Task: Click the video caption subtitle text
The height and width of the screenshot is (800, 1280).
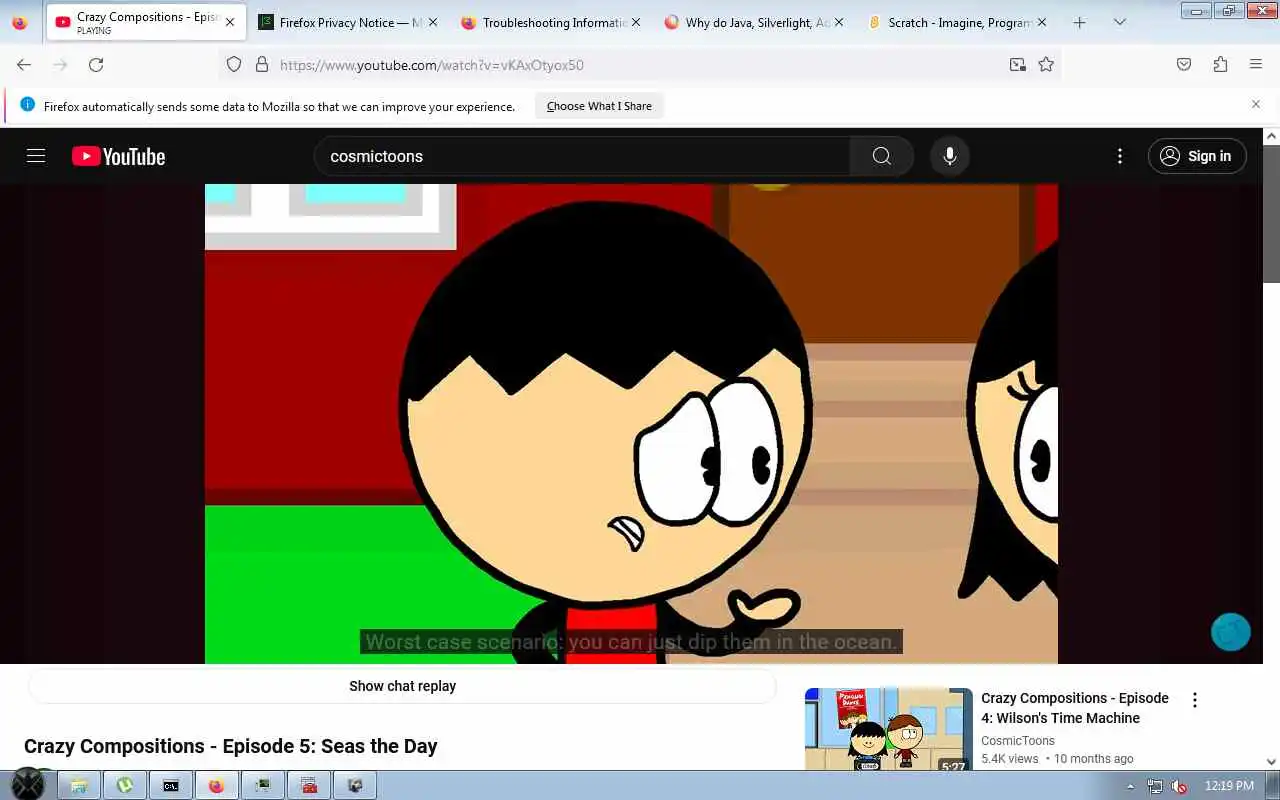Action: click(631, 642)
